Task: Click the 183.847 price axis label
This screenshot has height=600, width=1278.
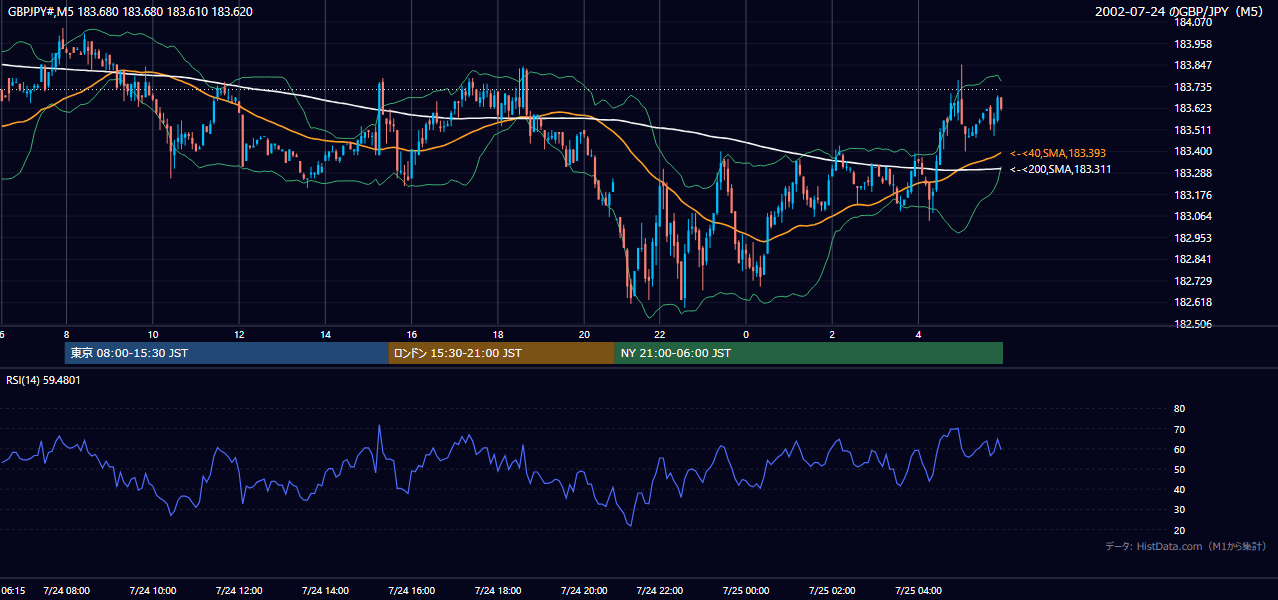Action: (1192, 65)
